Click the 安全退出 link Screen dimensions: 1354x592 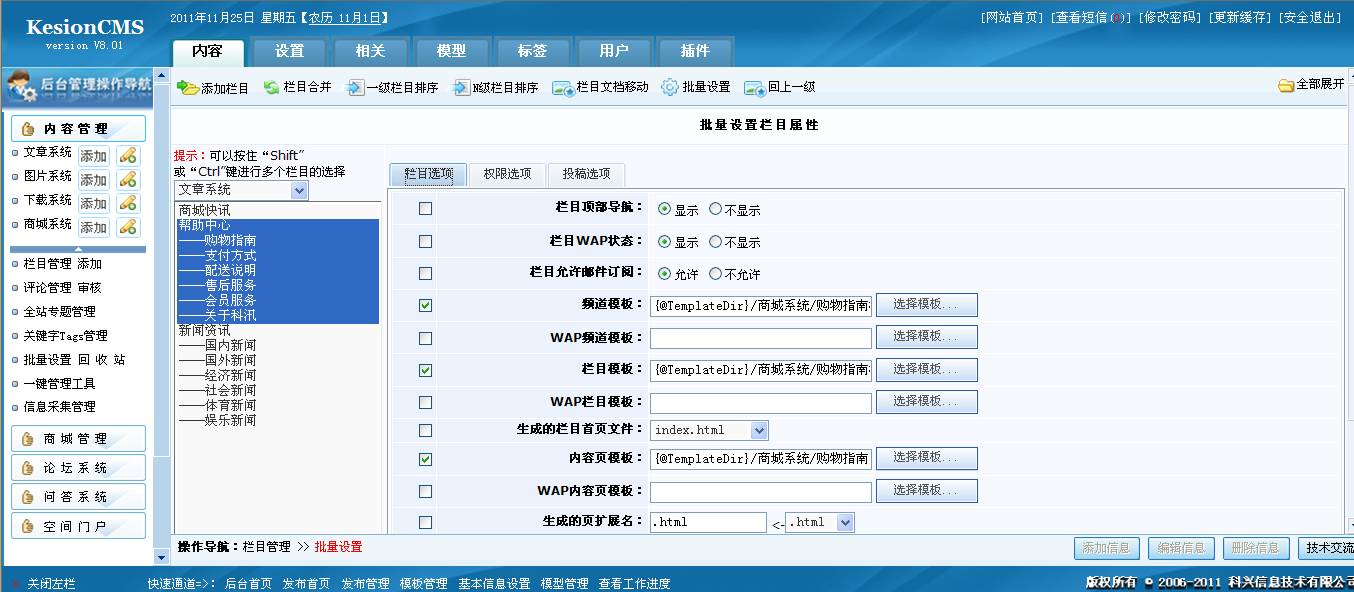[1311, 18]
